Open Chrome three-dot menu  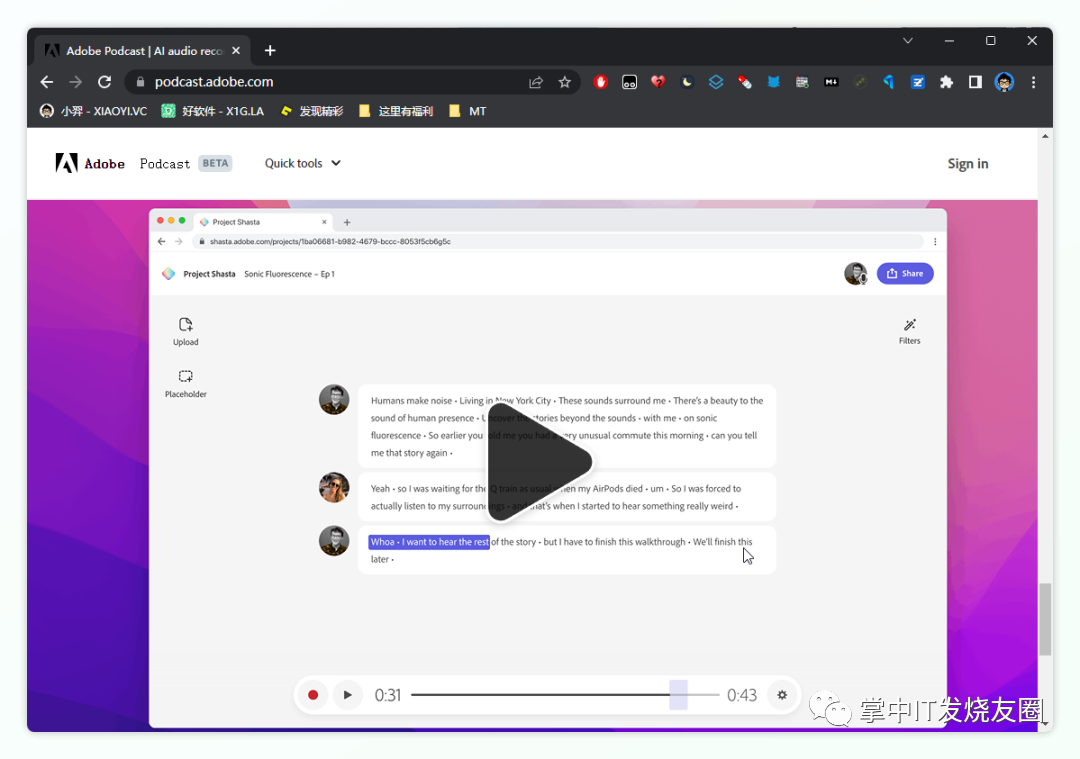pos(1033,82)
